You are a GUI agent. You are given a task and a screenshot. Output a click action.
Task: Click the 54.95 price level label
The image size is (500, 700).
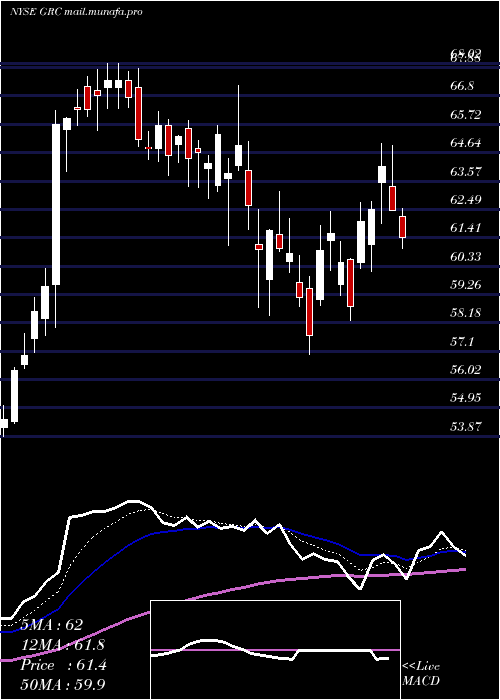tap(466, 398)
